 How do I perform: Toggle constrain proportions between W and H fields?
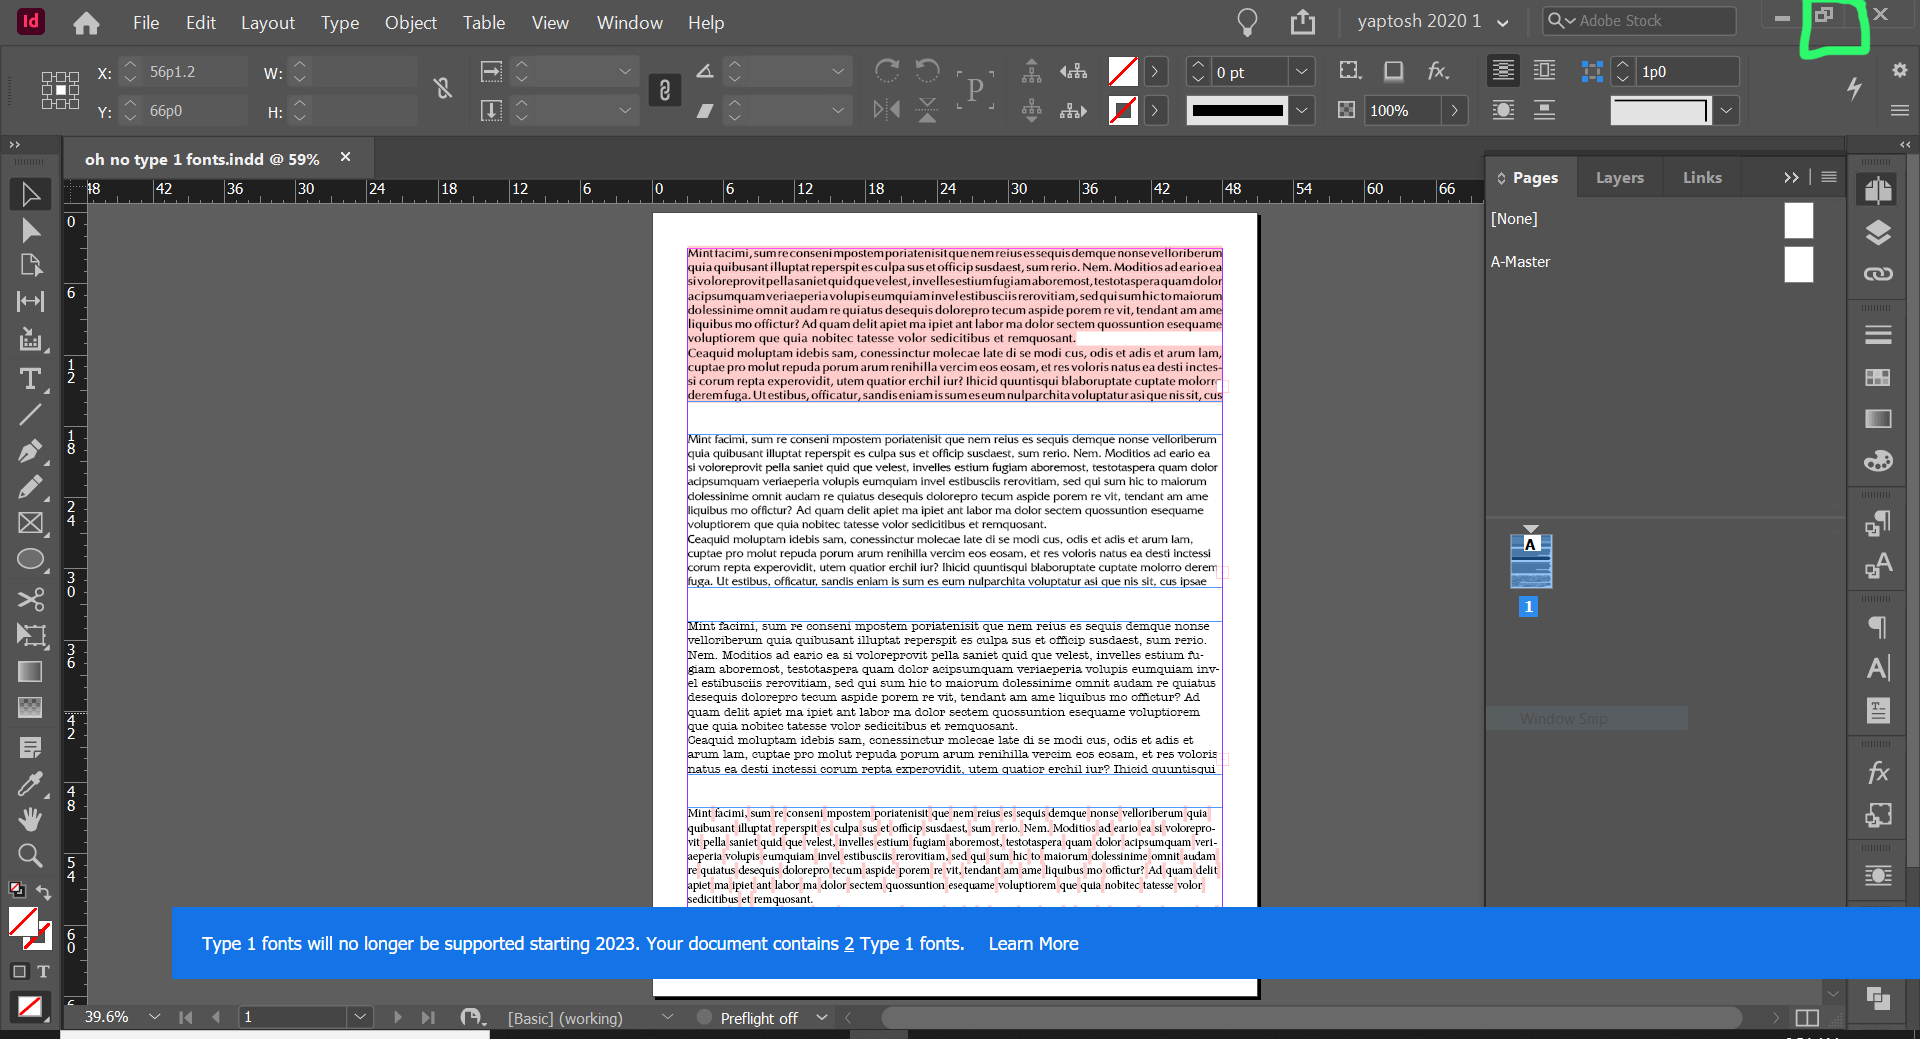pos(443,90)
